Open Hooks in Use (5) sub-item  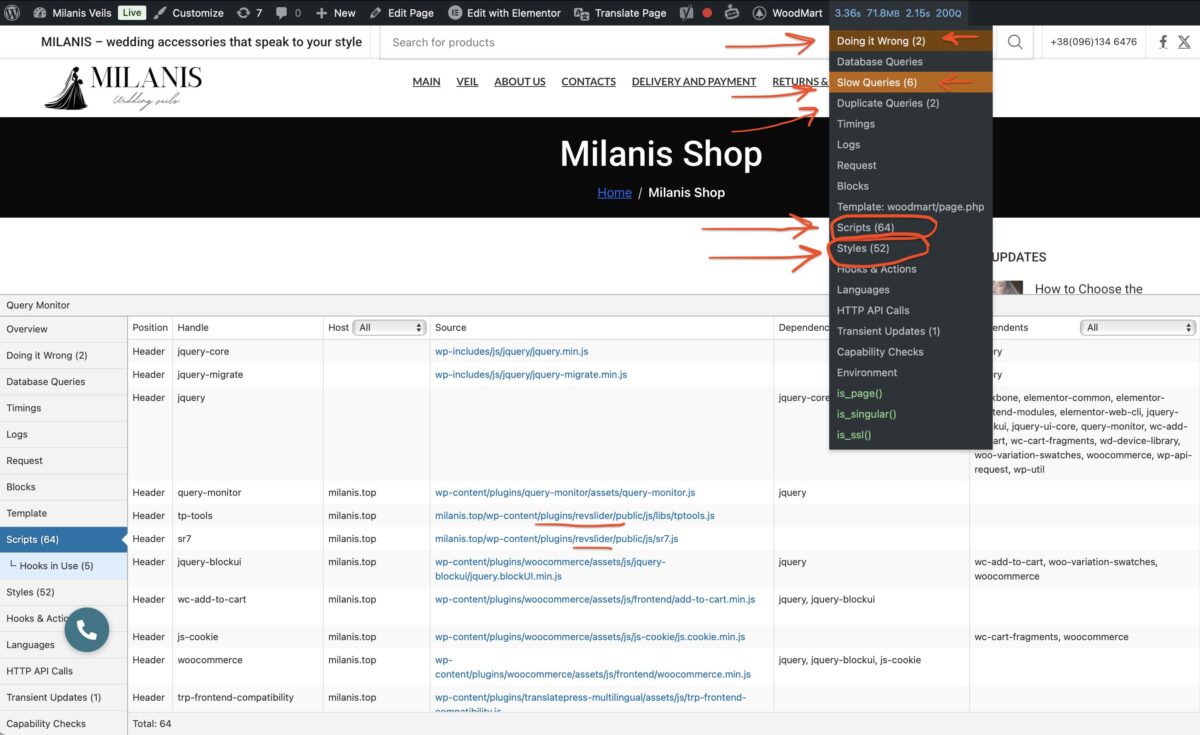click(x=64, y=566)
